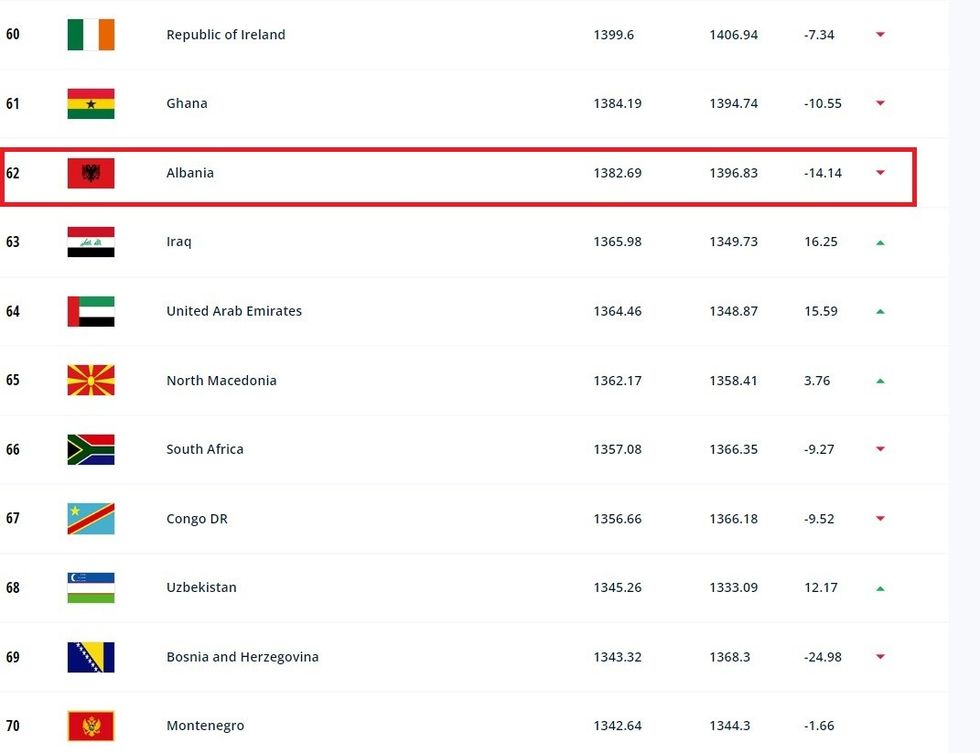The height and width of the screenshot is (753, 980).
Task: Click the Montenegro flag icon
Action: coord(91,726)
